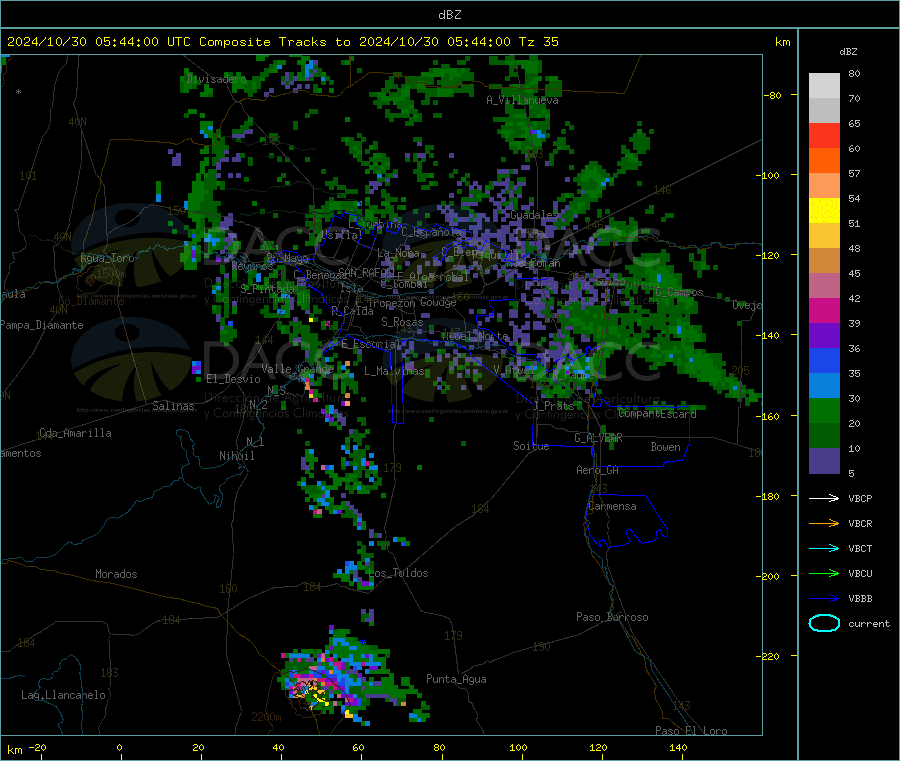Screen dimensions: 900x761
Task: Click the 'Tz 35' text in header
Action: (538, 42)
